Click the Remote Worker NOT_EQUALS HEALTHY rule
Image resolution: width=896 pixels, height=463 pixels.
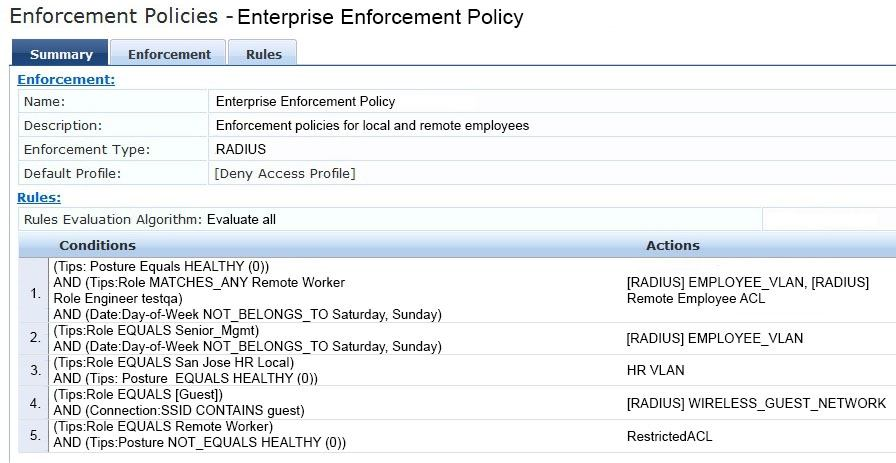[x=199, y=435]
